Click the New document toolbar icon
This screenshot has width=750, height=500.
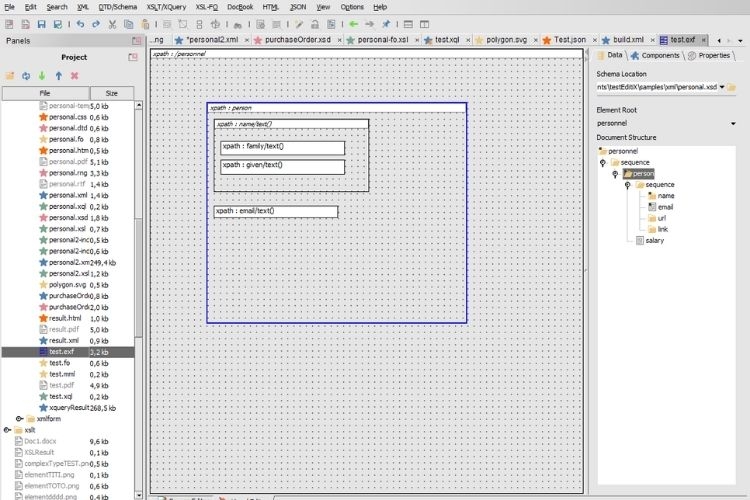[9, 24]
